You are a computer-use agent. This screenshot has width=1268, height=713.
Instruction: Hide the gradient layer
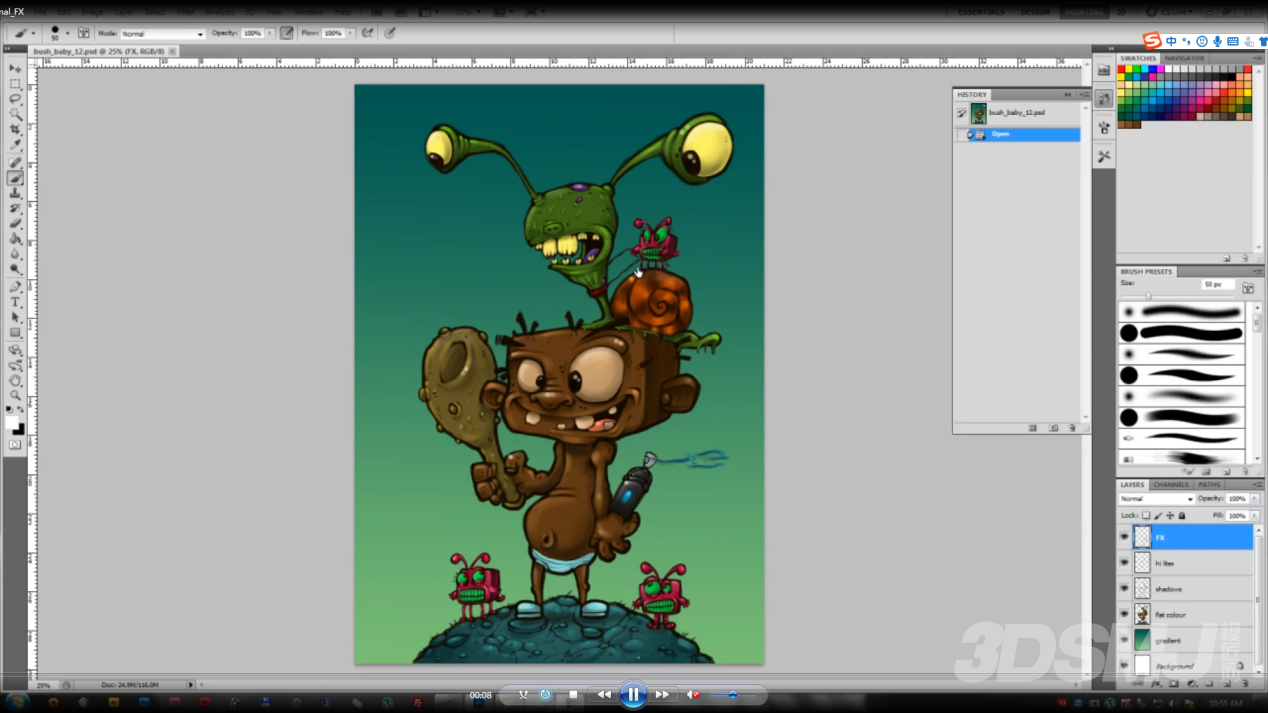[x=1124, y=640]
